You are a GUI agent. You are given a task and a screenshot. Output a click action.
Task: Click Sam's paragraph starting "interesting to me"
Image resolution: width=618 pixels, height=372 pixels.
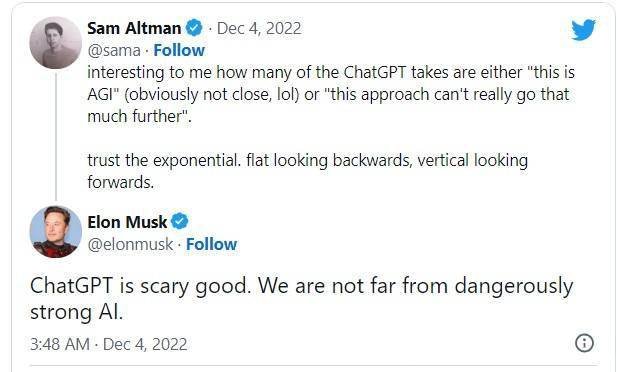pyautogui.click(x=331, y=95)
